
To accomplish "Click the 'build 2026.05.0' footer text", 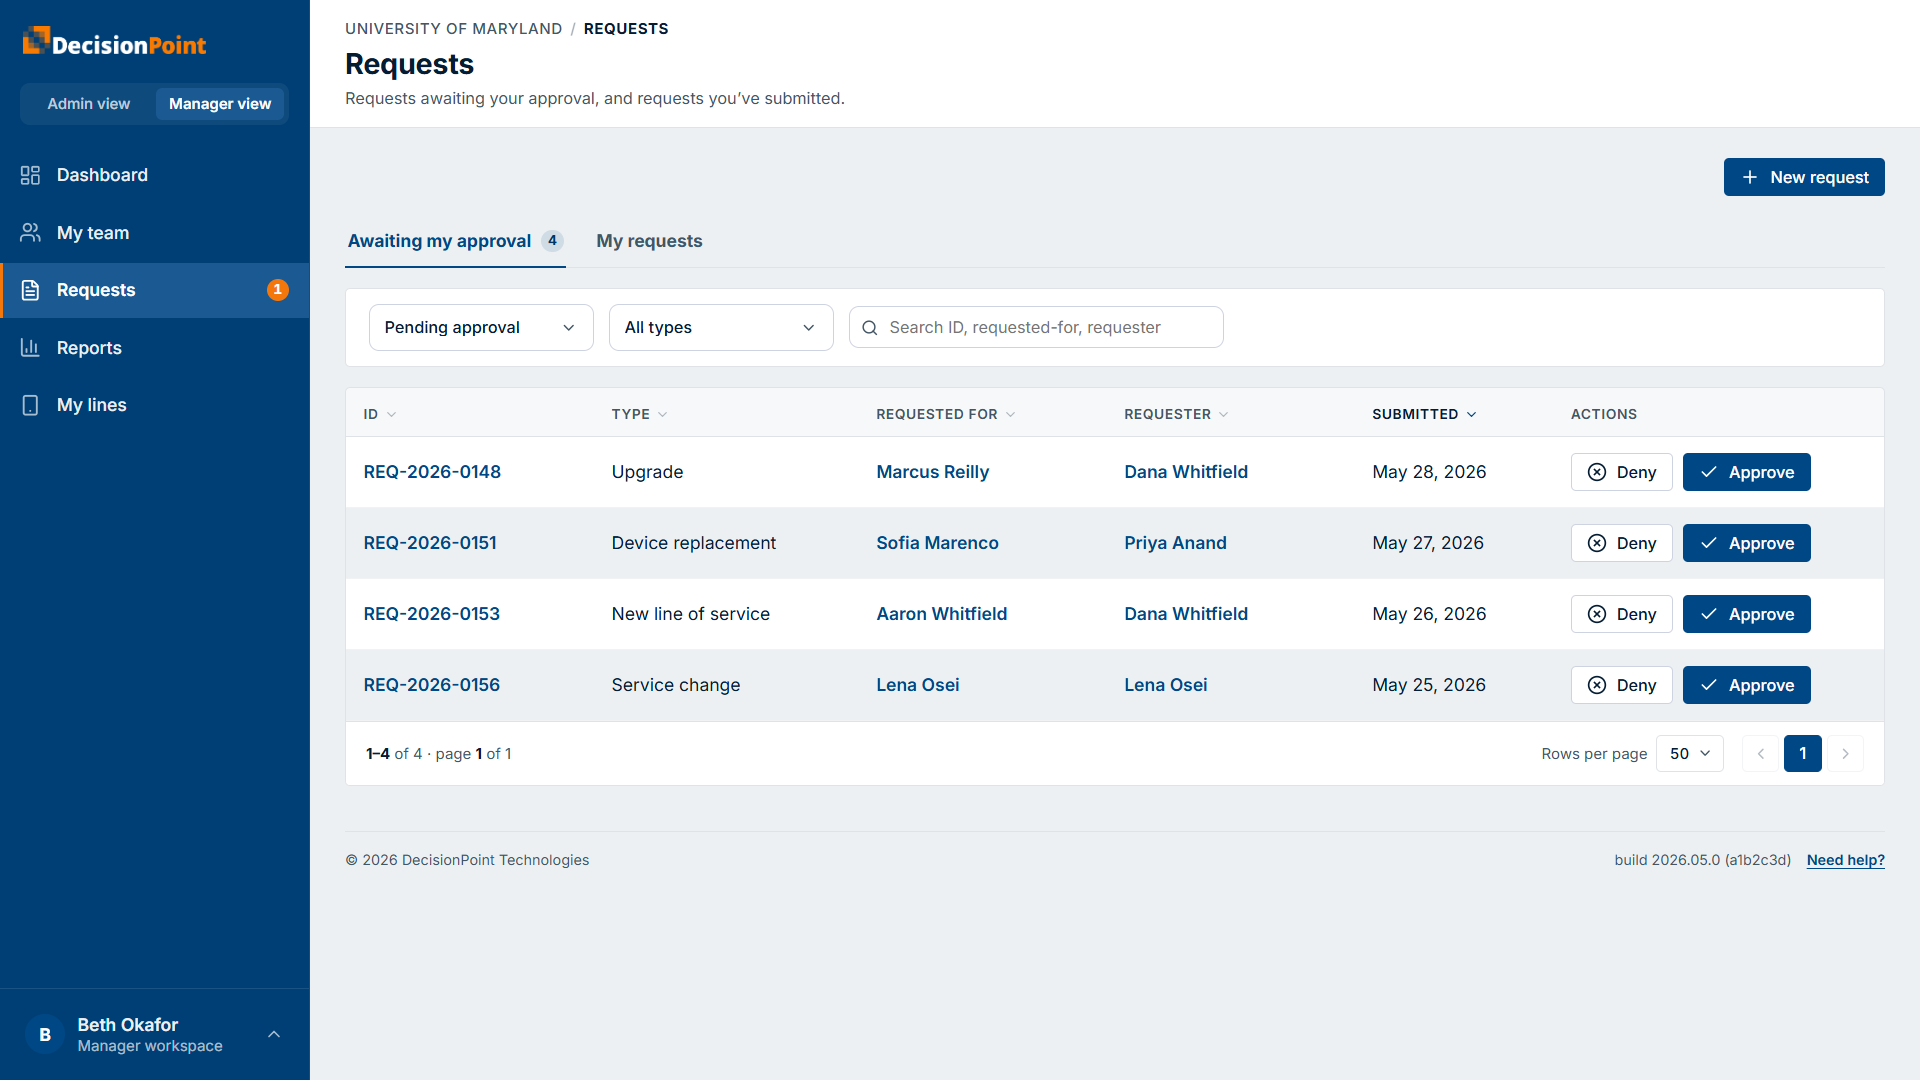I will (1702, 860).
